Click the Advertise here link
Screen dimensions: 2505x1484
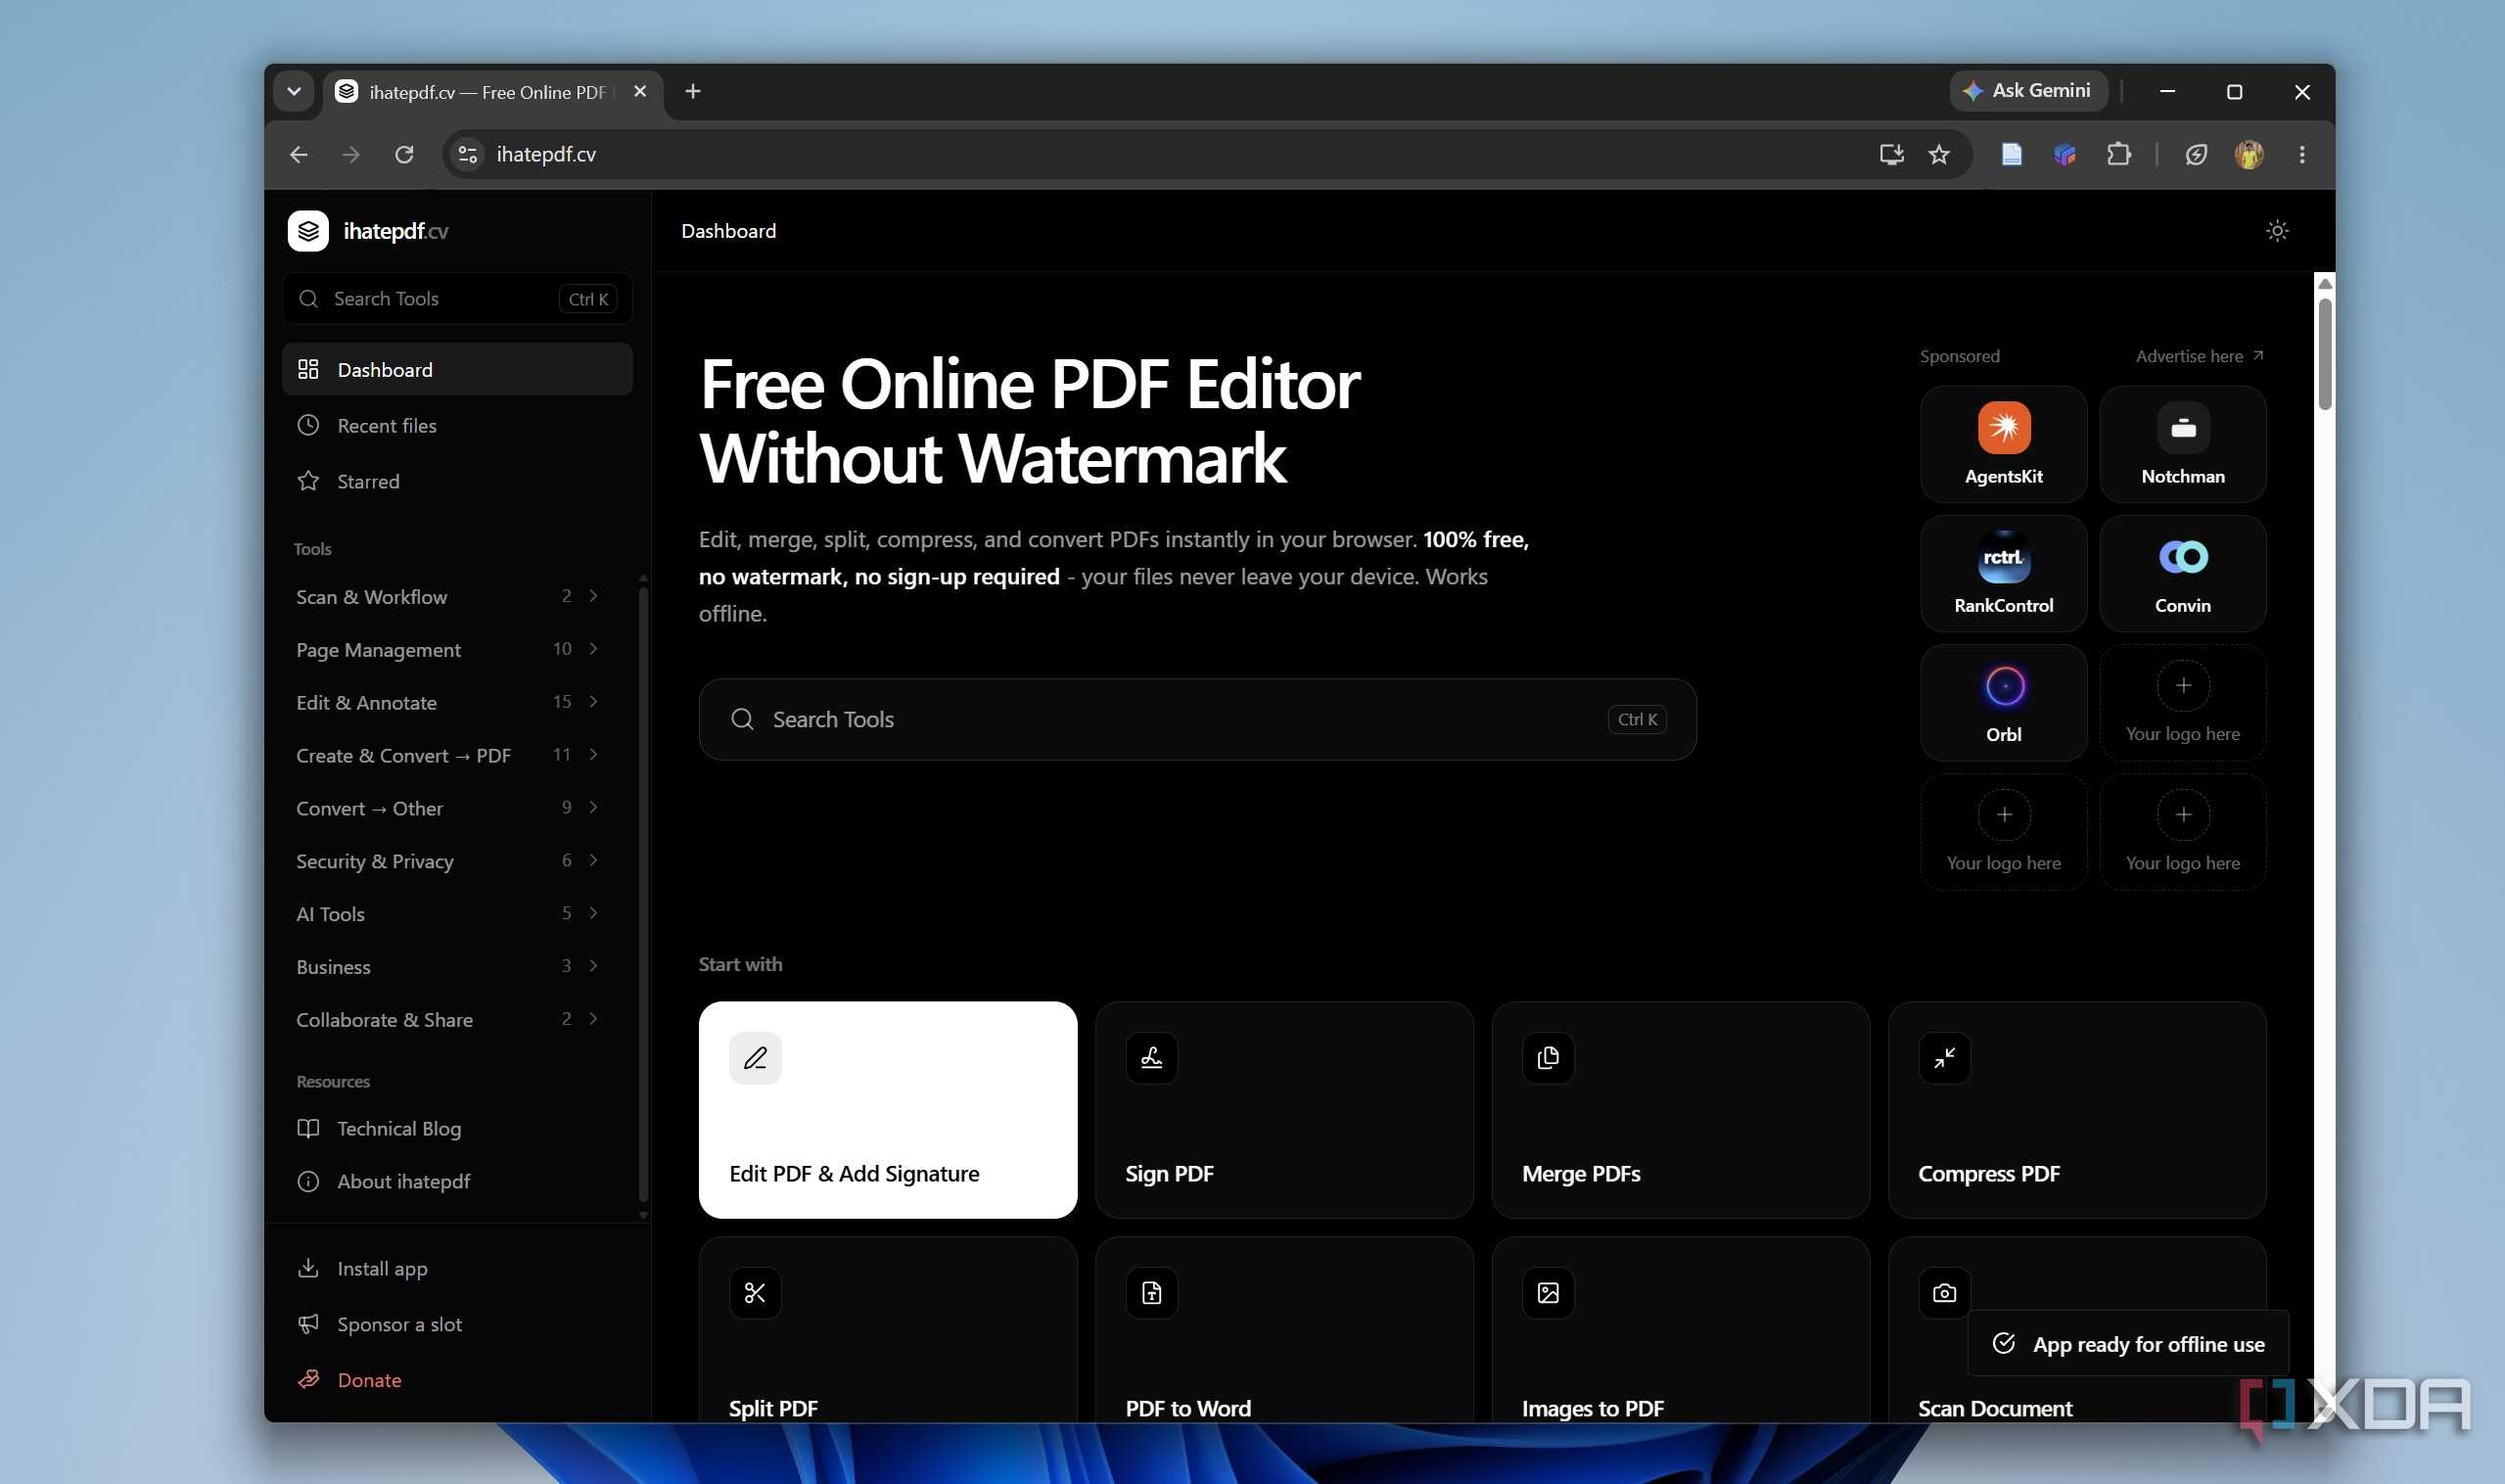click(2199, 356)
